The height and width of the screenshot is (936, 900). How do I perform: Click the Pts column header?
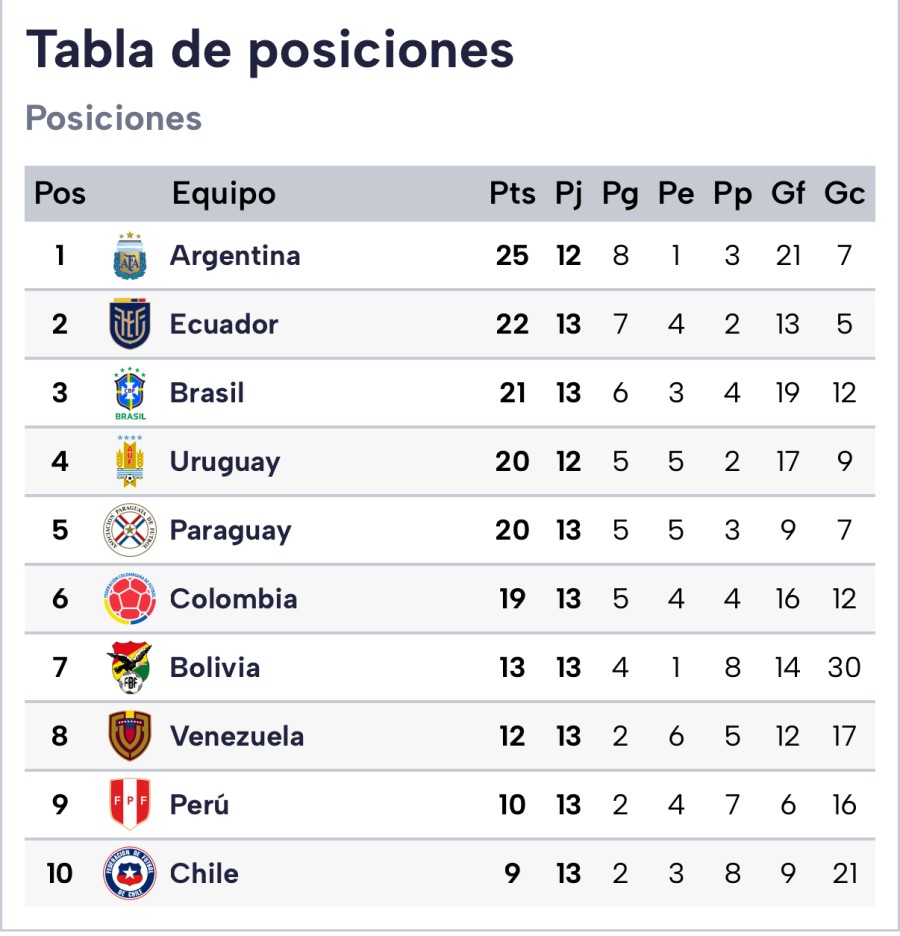(x=512, y=193)
